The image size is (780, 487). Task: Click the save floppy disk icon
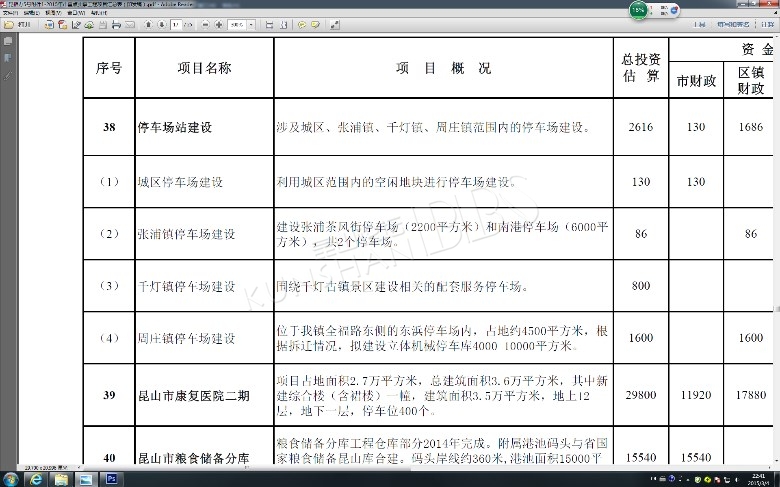(x=102, y=24)
